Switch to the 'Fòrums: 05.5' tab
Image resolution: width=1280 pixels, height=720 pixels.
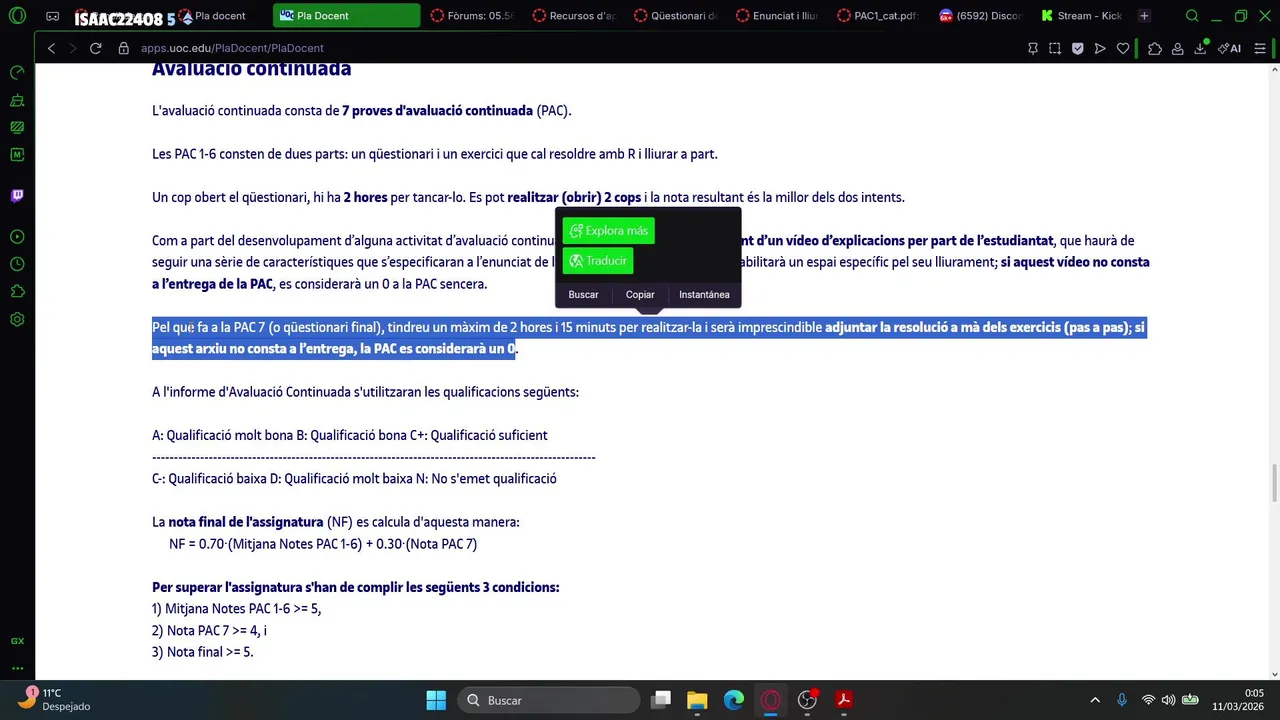471,16
